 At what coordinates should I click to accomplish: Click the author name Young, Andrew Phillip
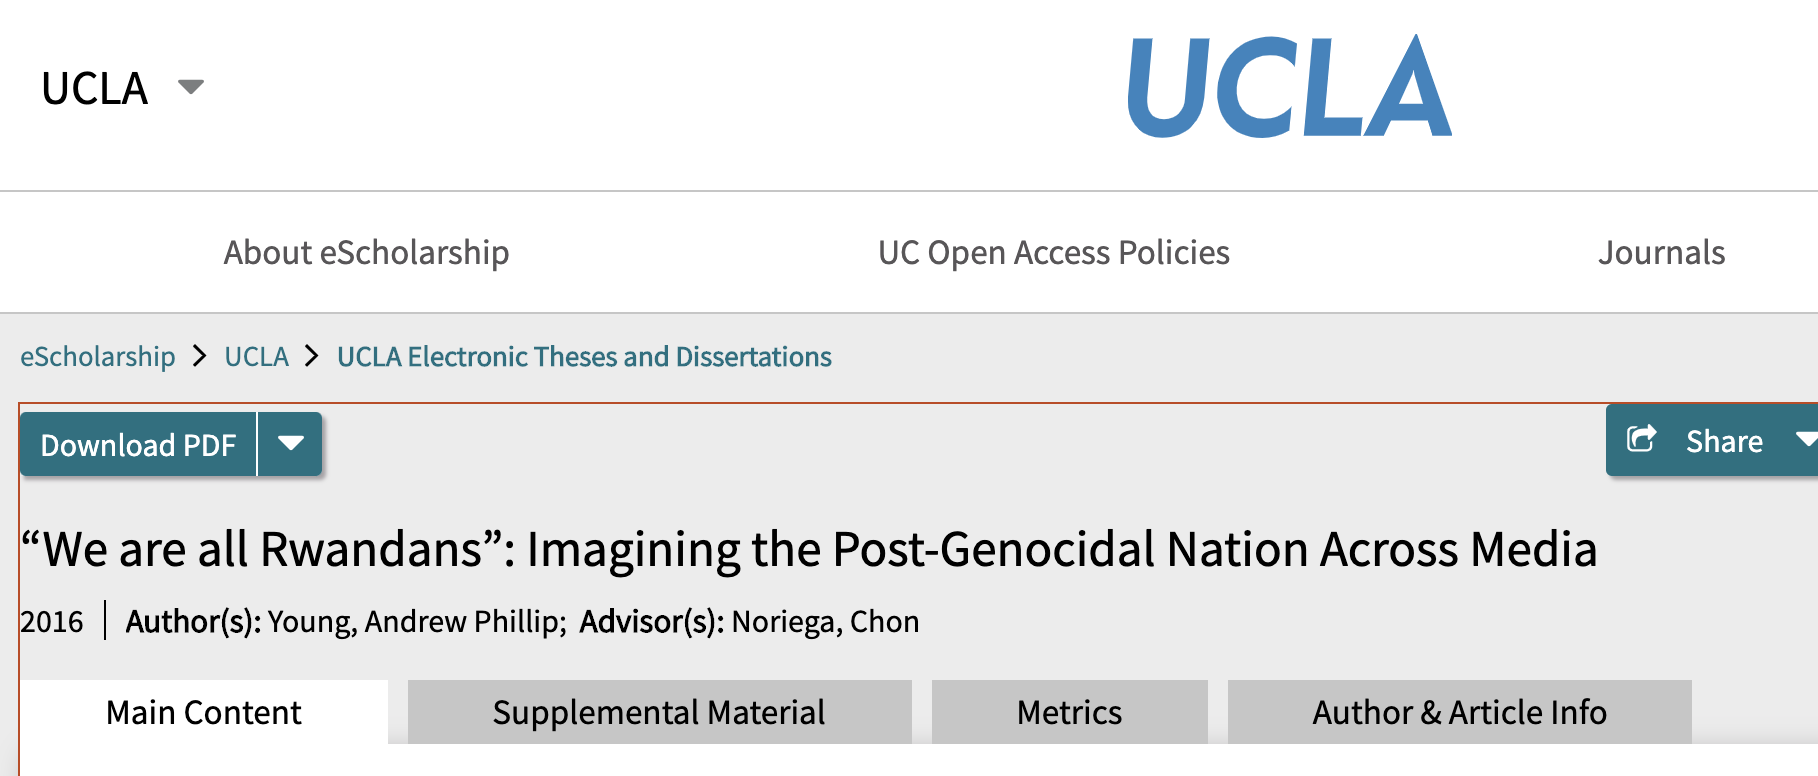coord(414,622)
